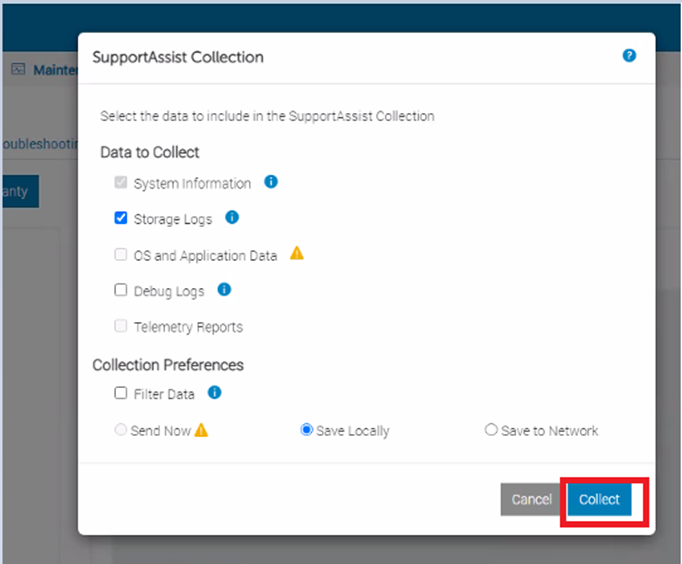Click info icon next to System Information

pyautogui.click(x=271, y=182)
